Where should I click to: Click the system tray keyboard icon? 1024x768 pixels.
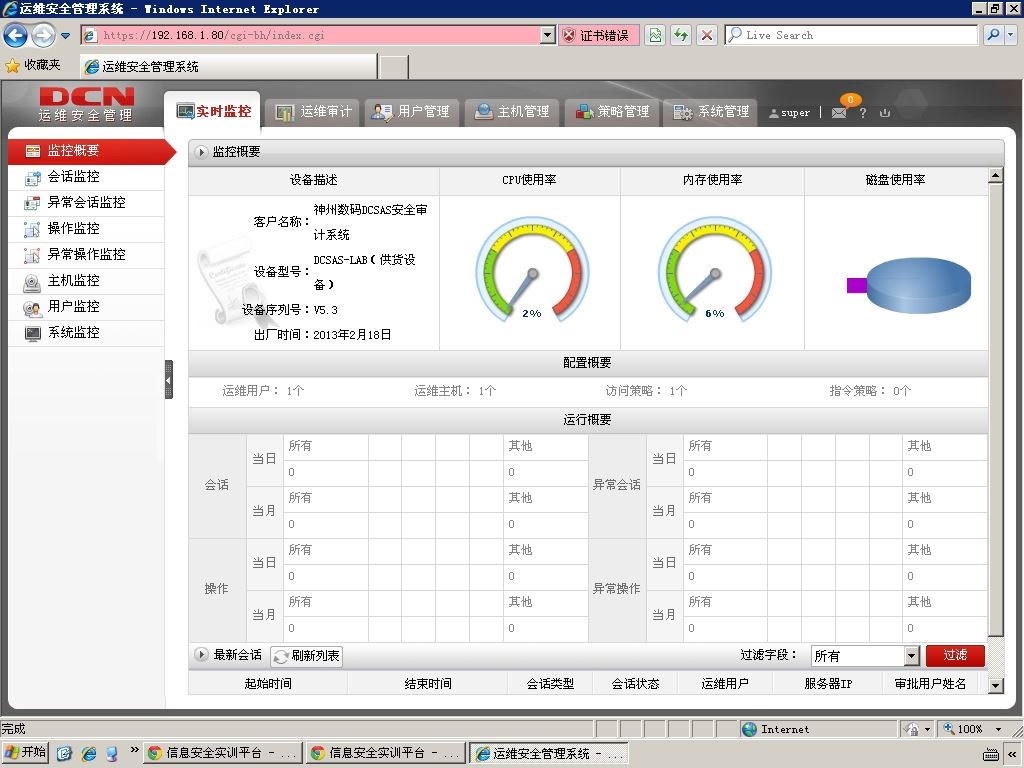[x=991, y=754]
